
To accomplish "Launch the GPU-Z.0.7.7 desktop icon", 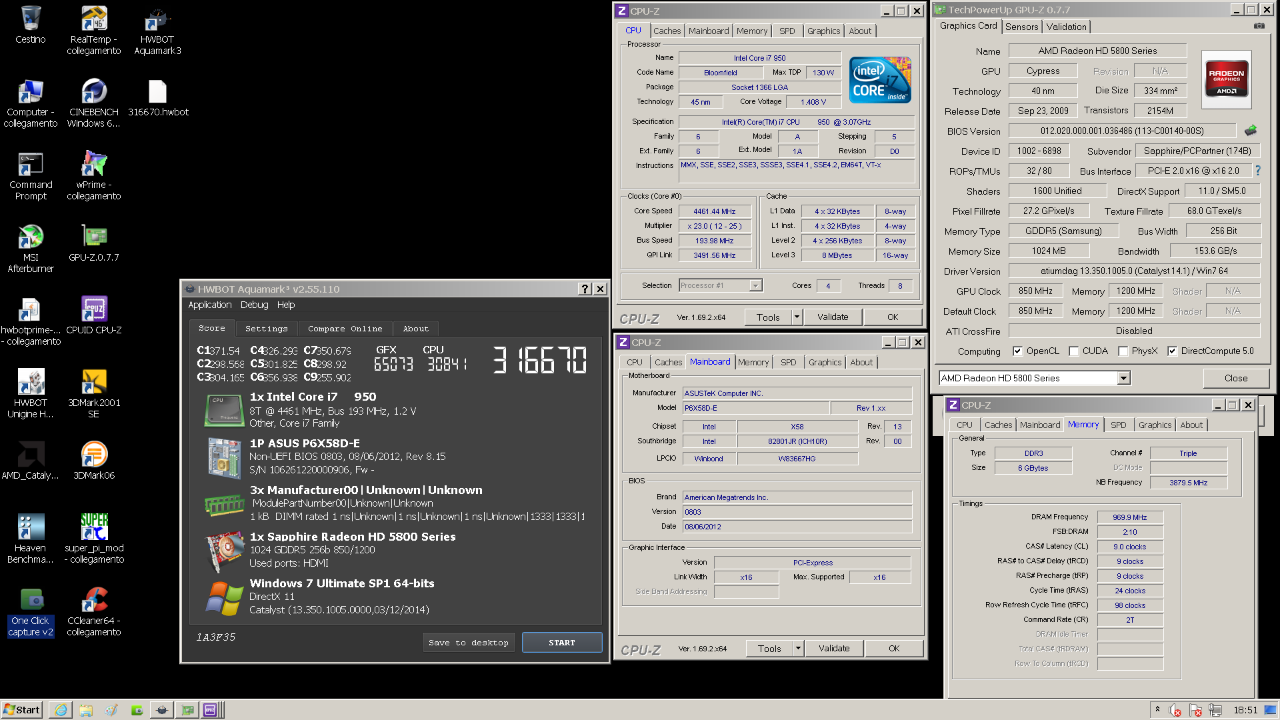I will click(x=94, y=243).
